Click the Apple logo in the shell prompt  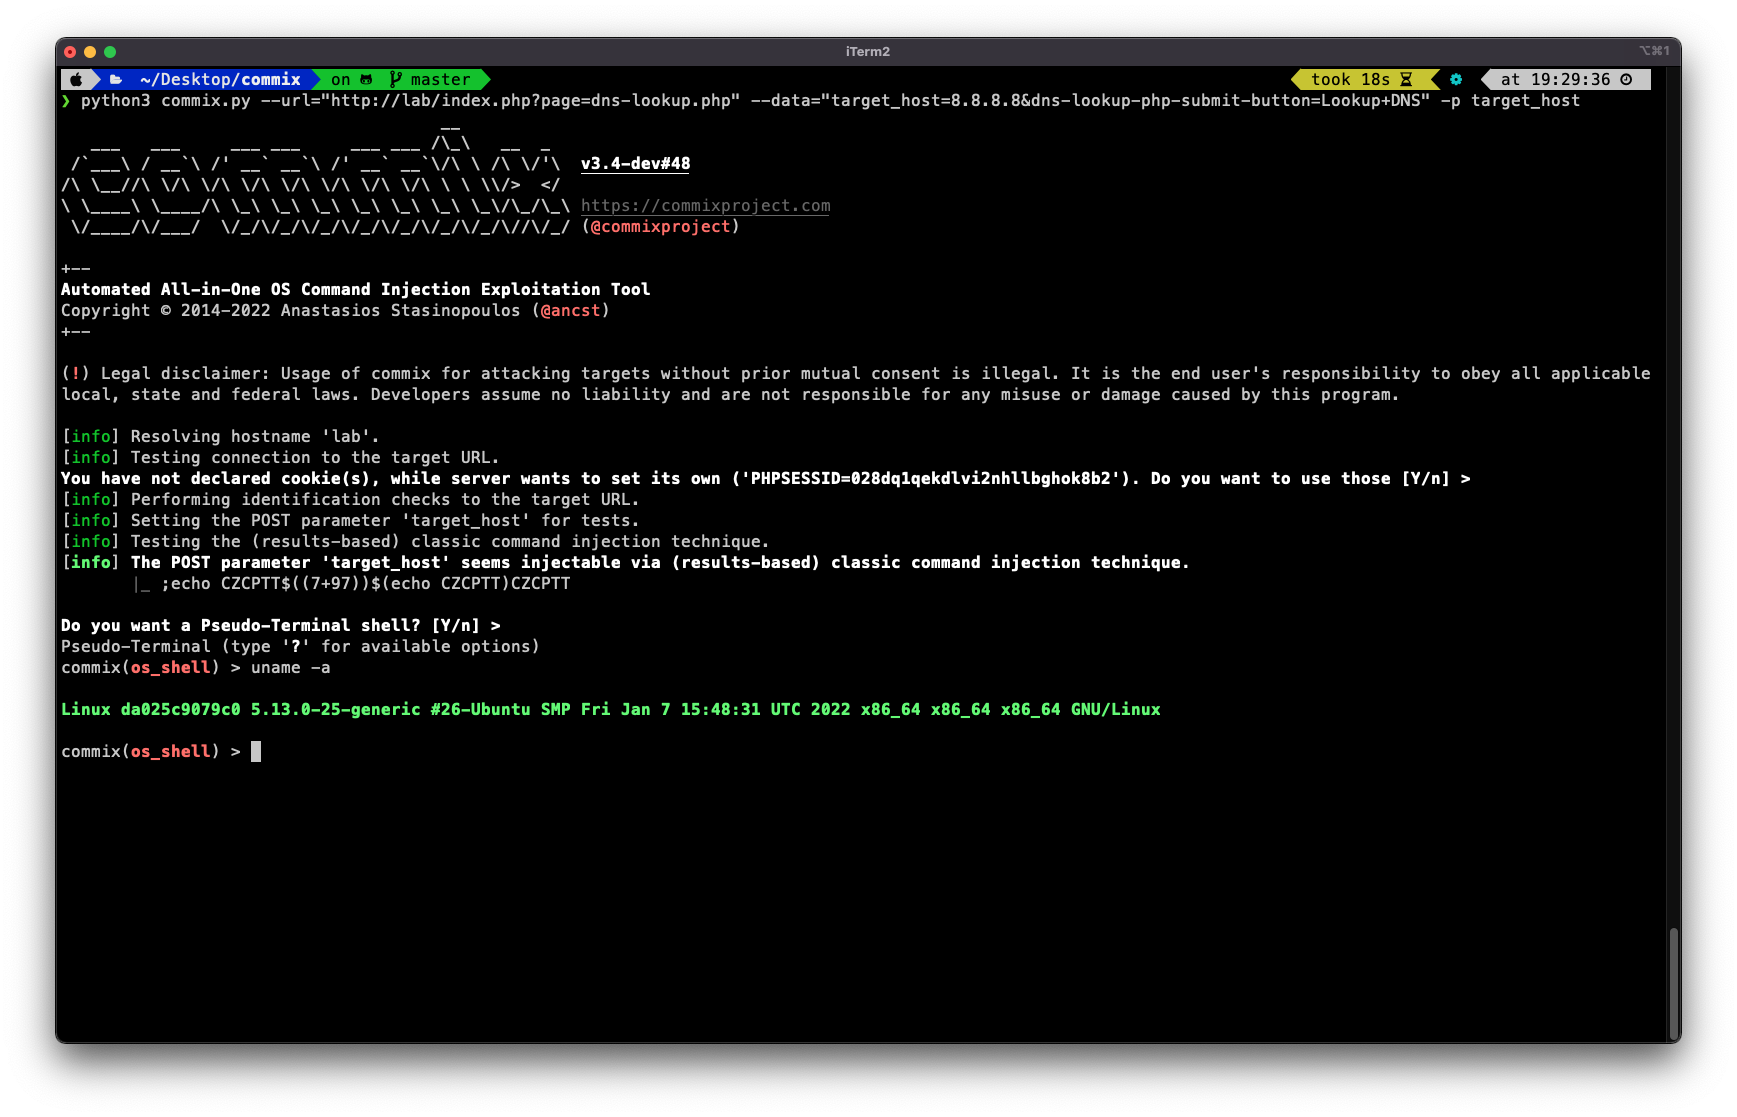coord(75,79)
